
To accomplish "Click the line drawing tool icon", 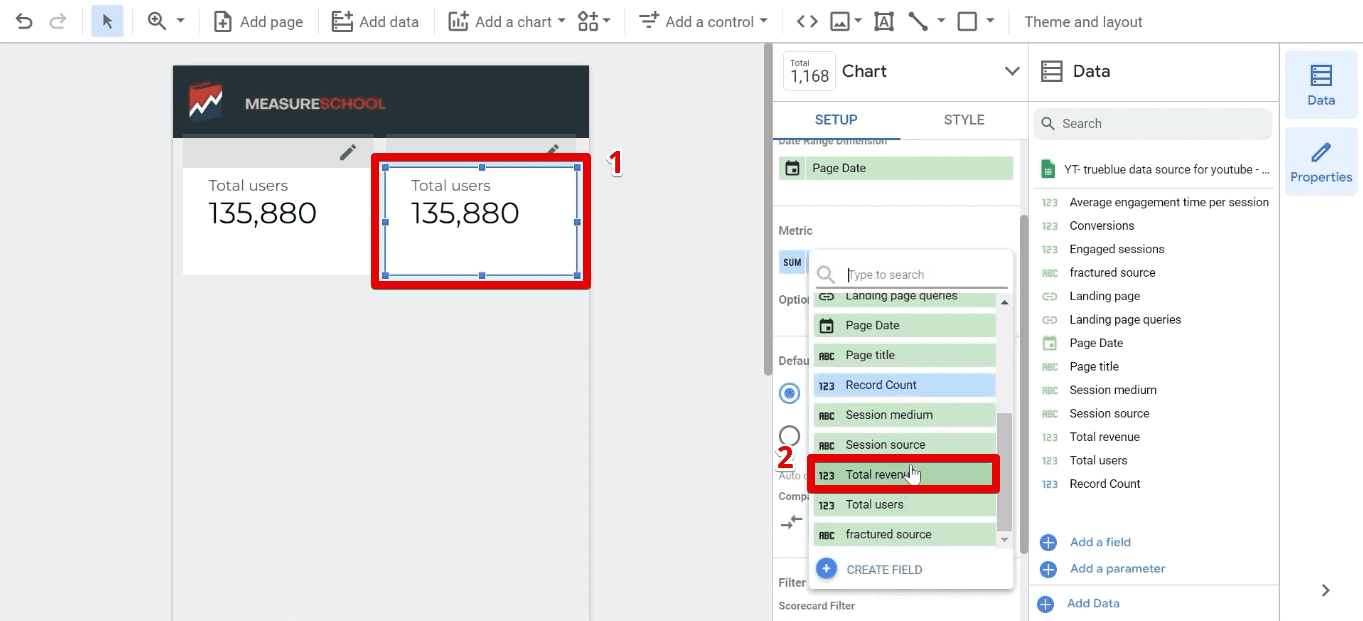I will click(x=917, y=21).
